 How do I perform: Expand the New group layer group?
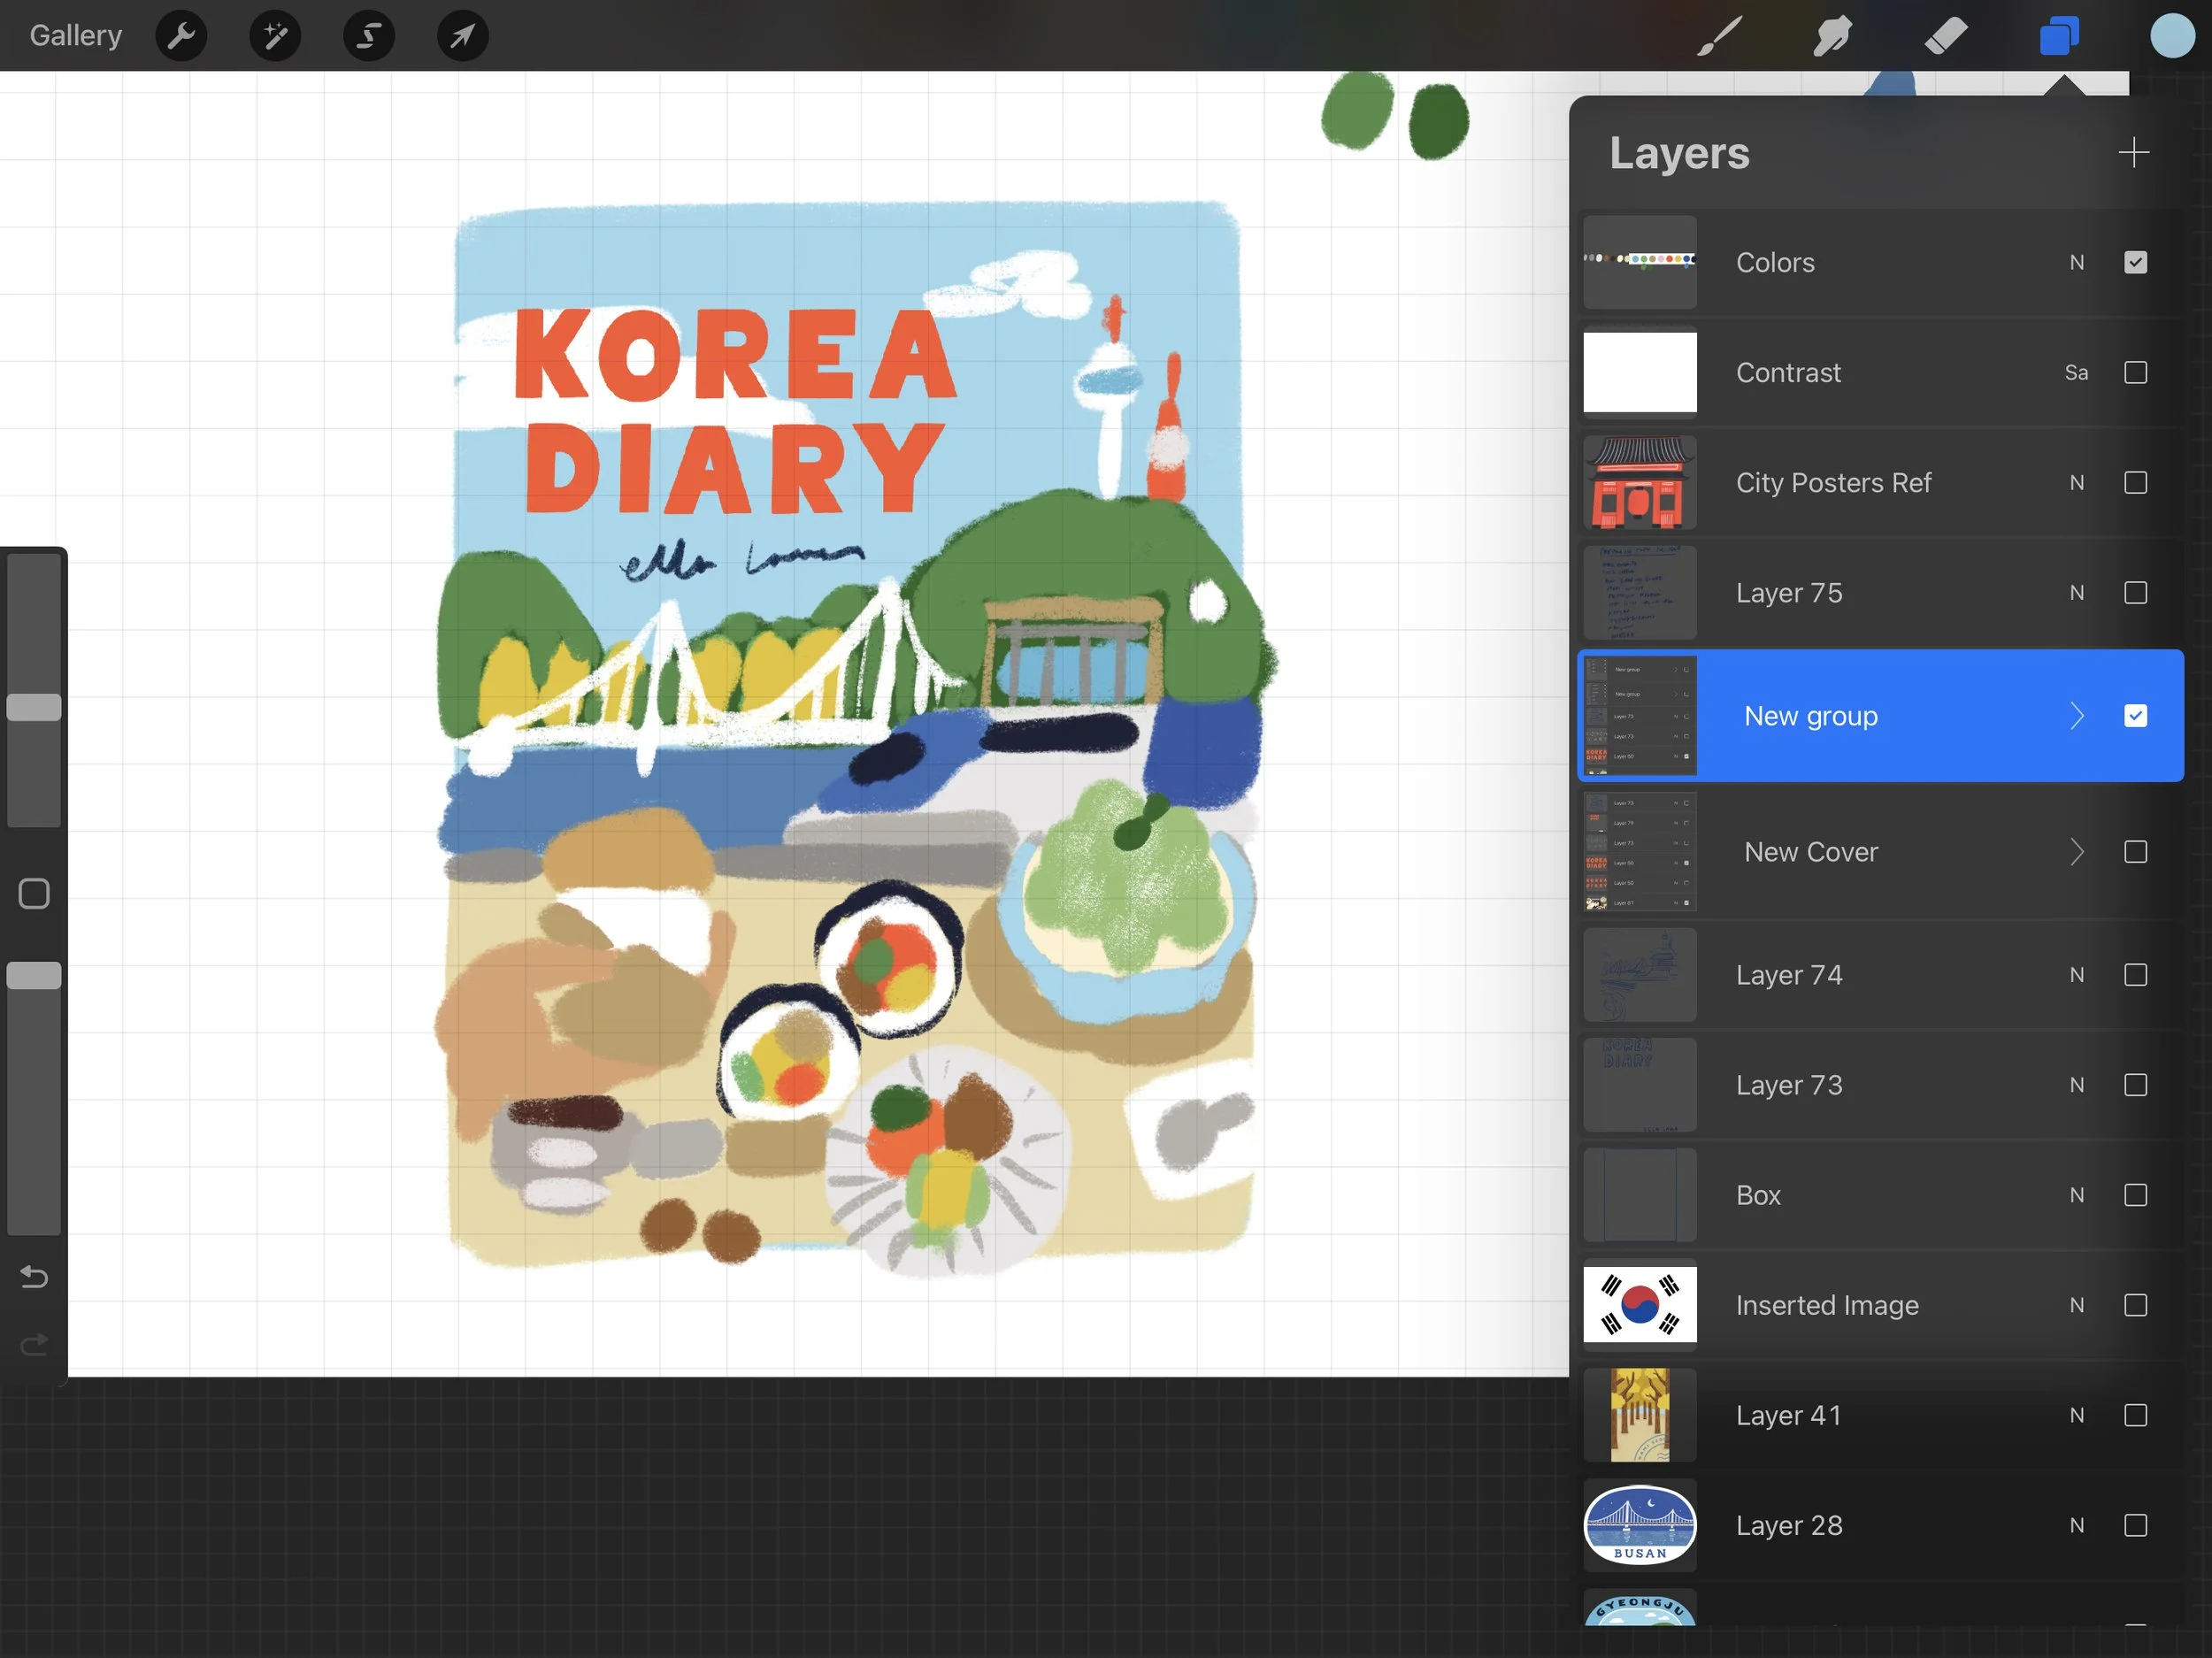(x=2077, y=716)
